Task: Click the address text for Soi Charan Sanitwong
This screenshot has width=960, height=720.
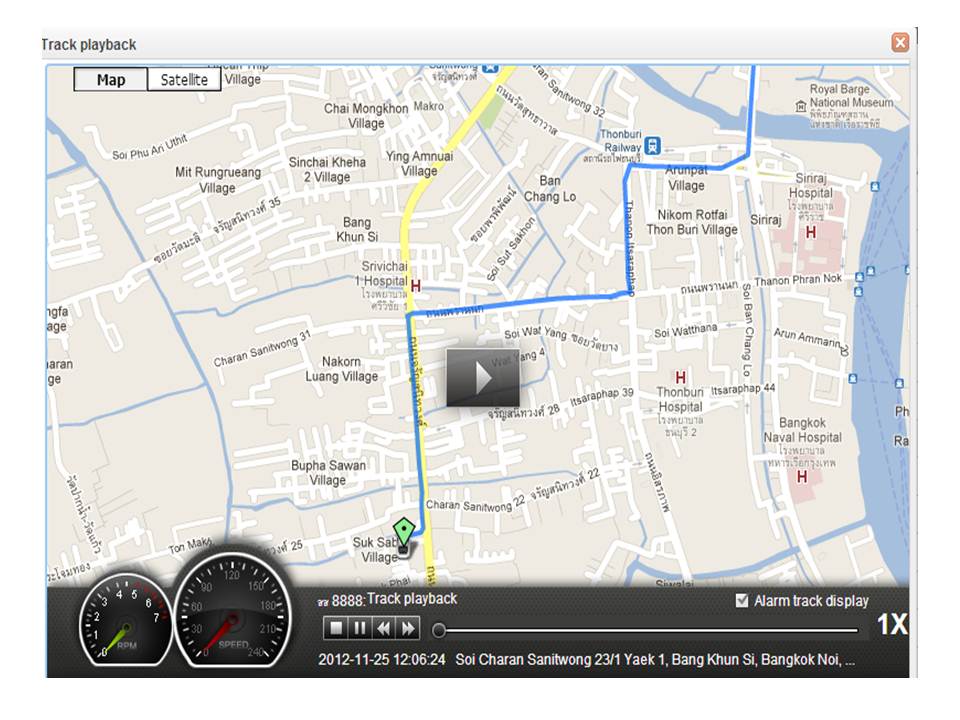Action: click(655, 660)
